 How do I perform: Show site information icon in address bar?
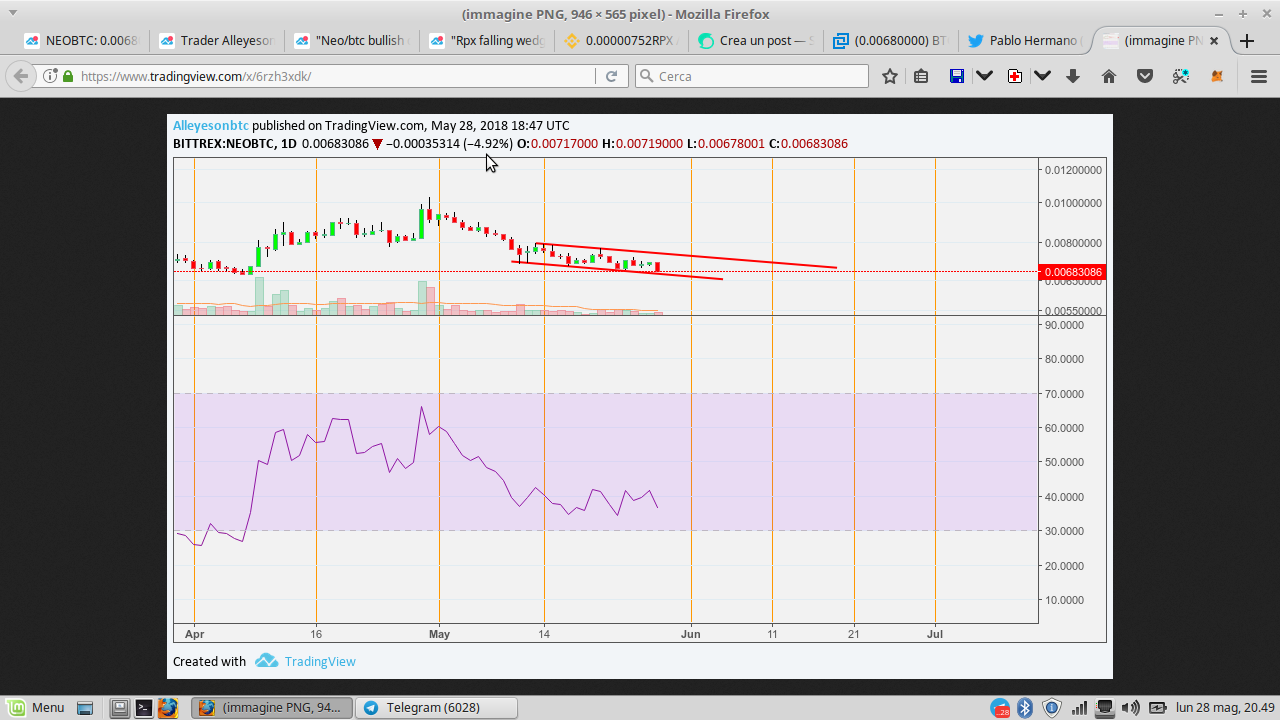click(x=49, y=76)
